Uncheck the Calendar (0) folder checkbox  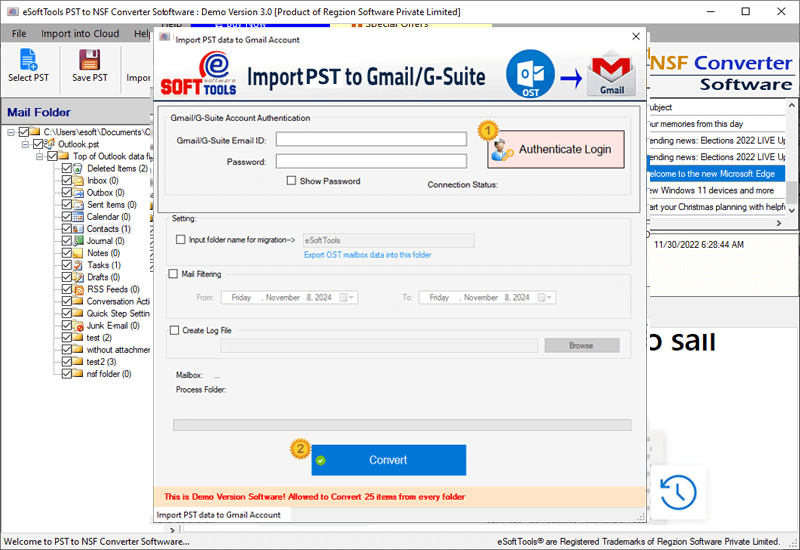coord(67,217)
